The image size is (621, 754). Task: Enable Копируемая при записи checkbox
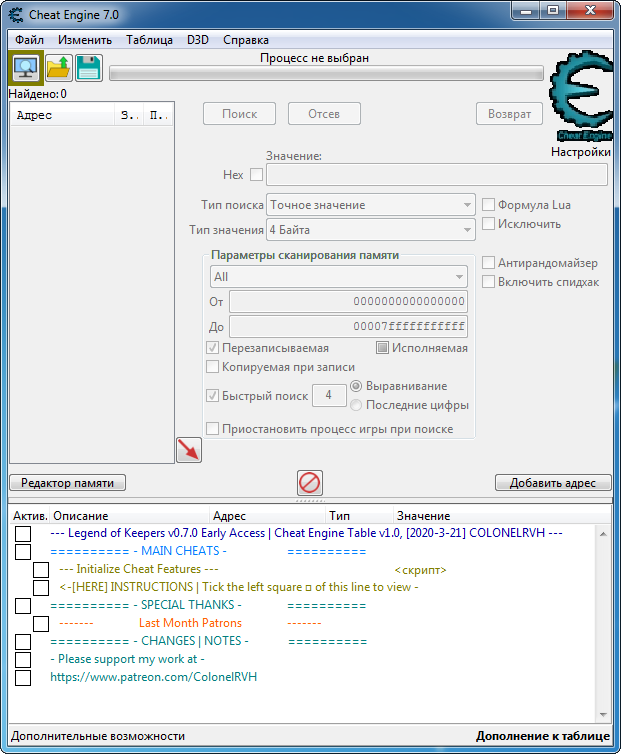(212, 367)
